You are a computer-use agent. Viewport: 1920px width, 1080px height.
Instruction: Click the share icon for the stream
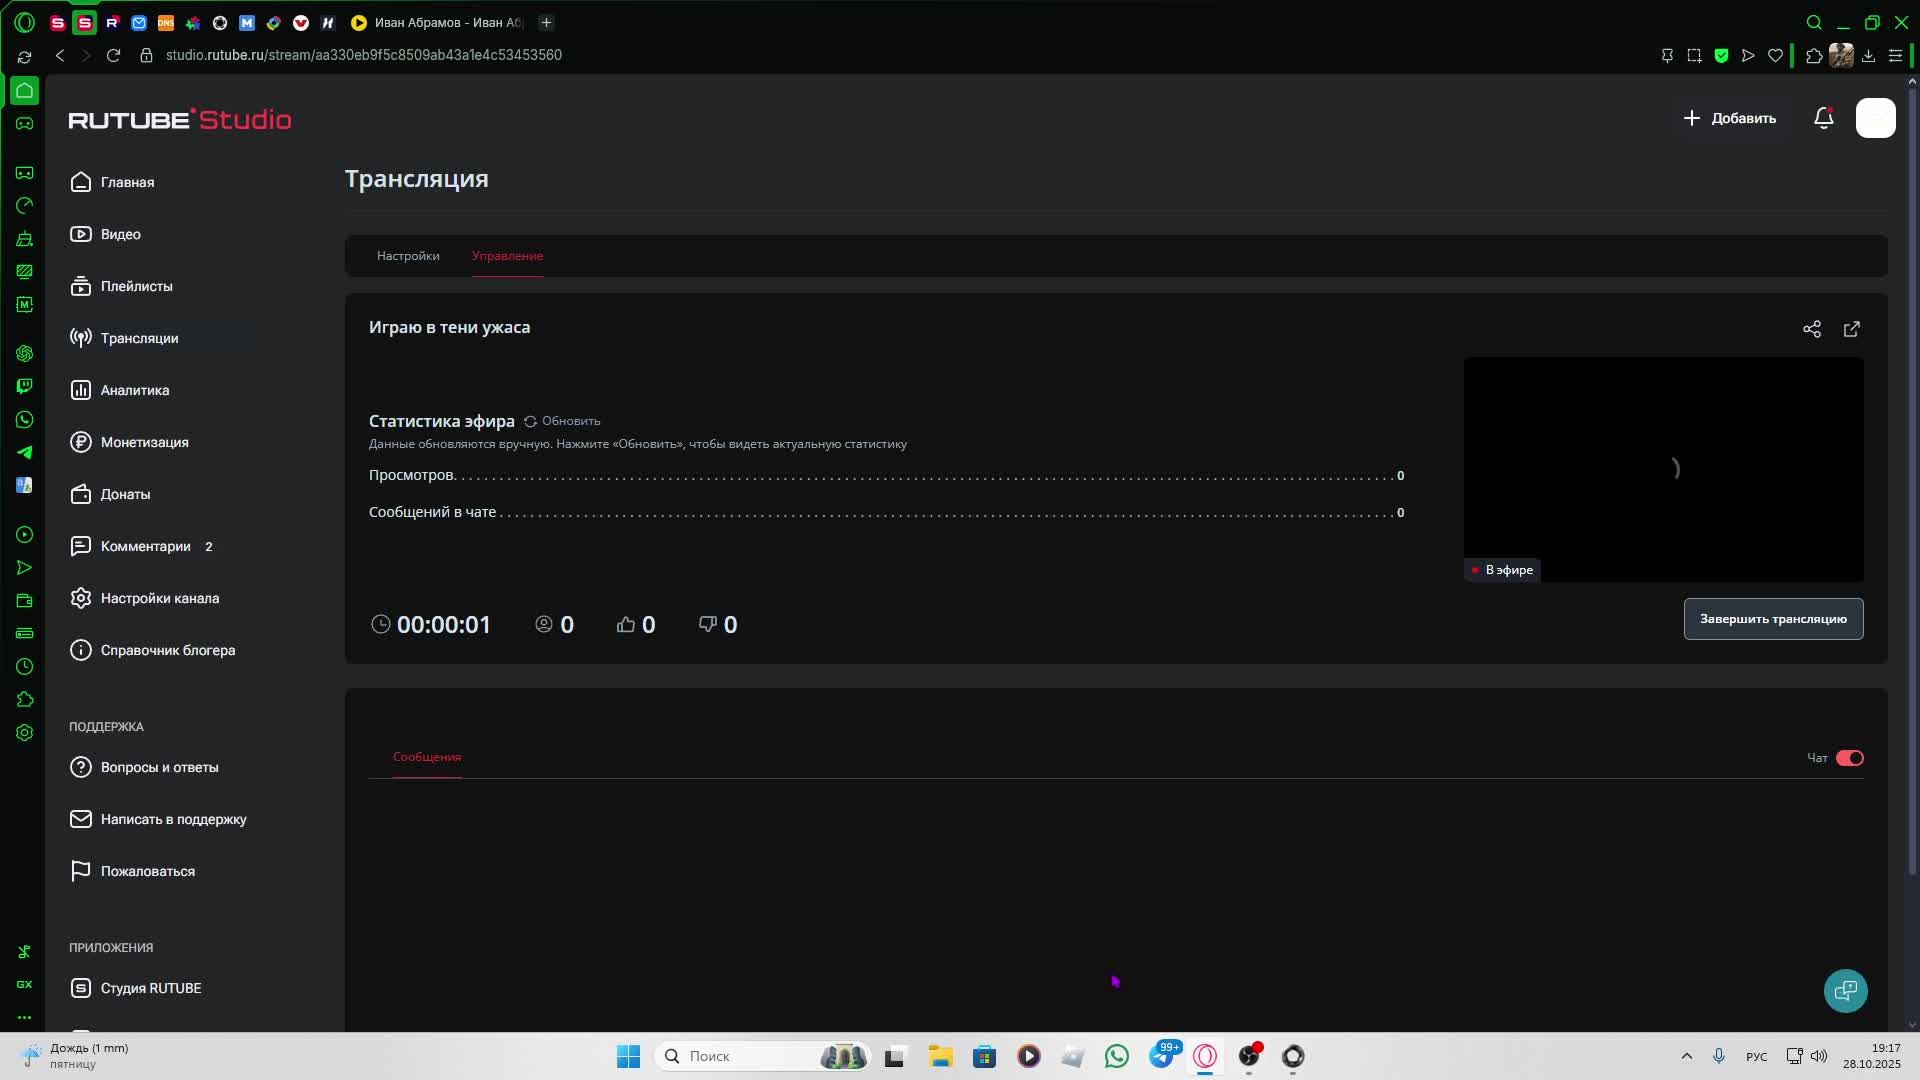pyautogui.click(x=1811, y=329)
